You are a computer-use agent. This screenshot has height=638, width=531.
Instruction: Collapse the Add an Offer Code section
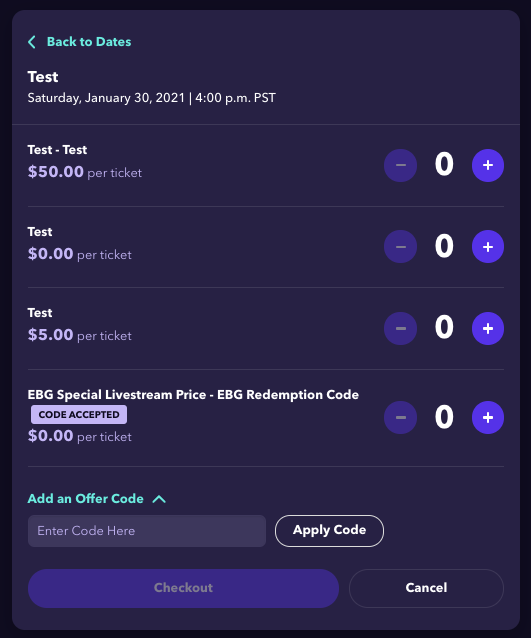coord(85,498)
